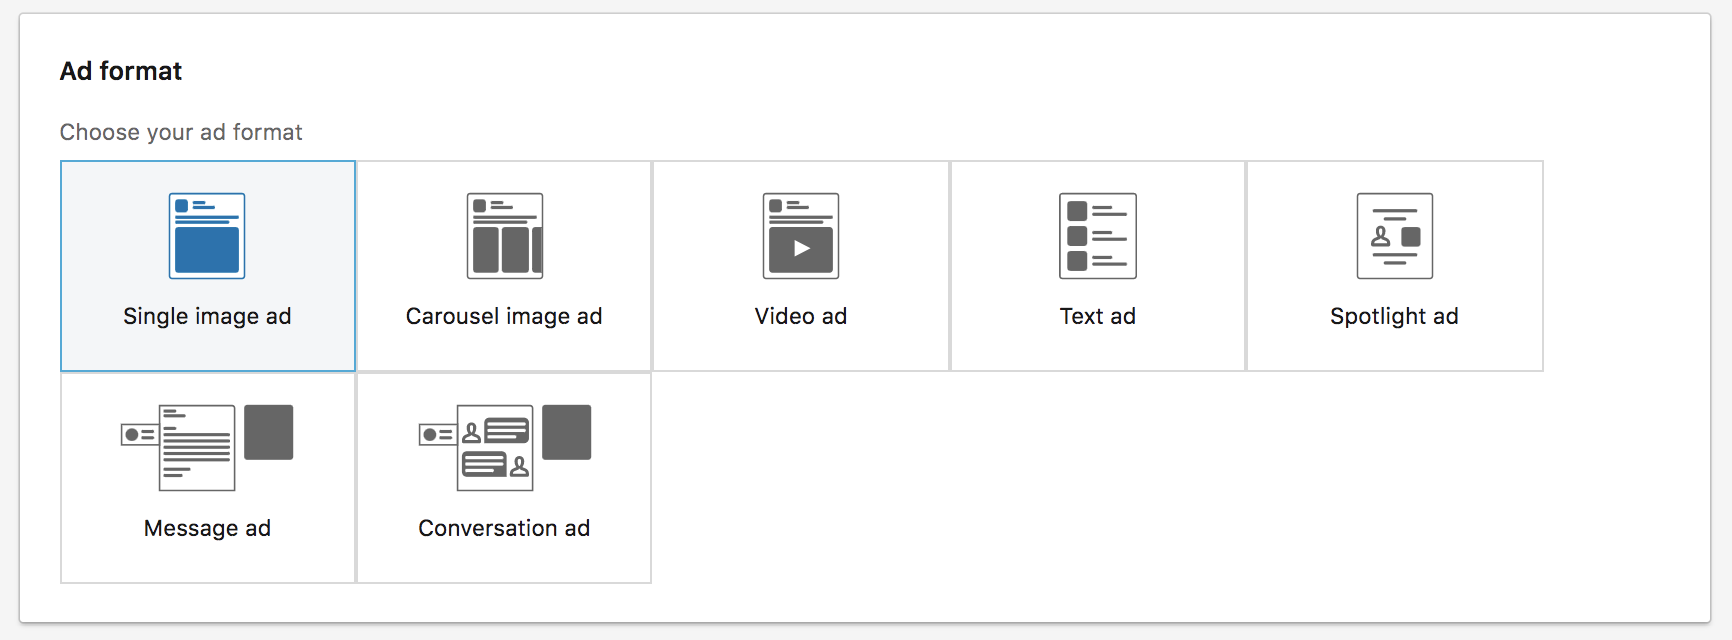The image size is (1732, 640).
Task: Select the Carousel image ad icon
Action: pos(504,236)
